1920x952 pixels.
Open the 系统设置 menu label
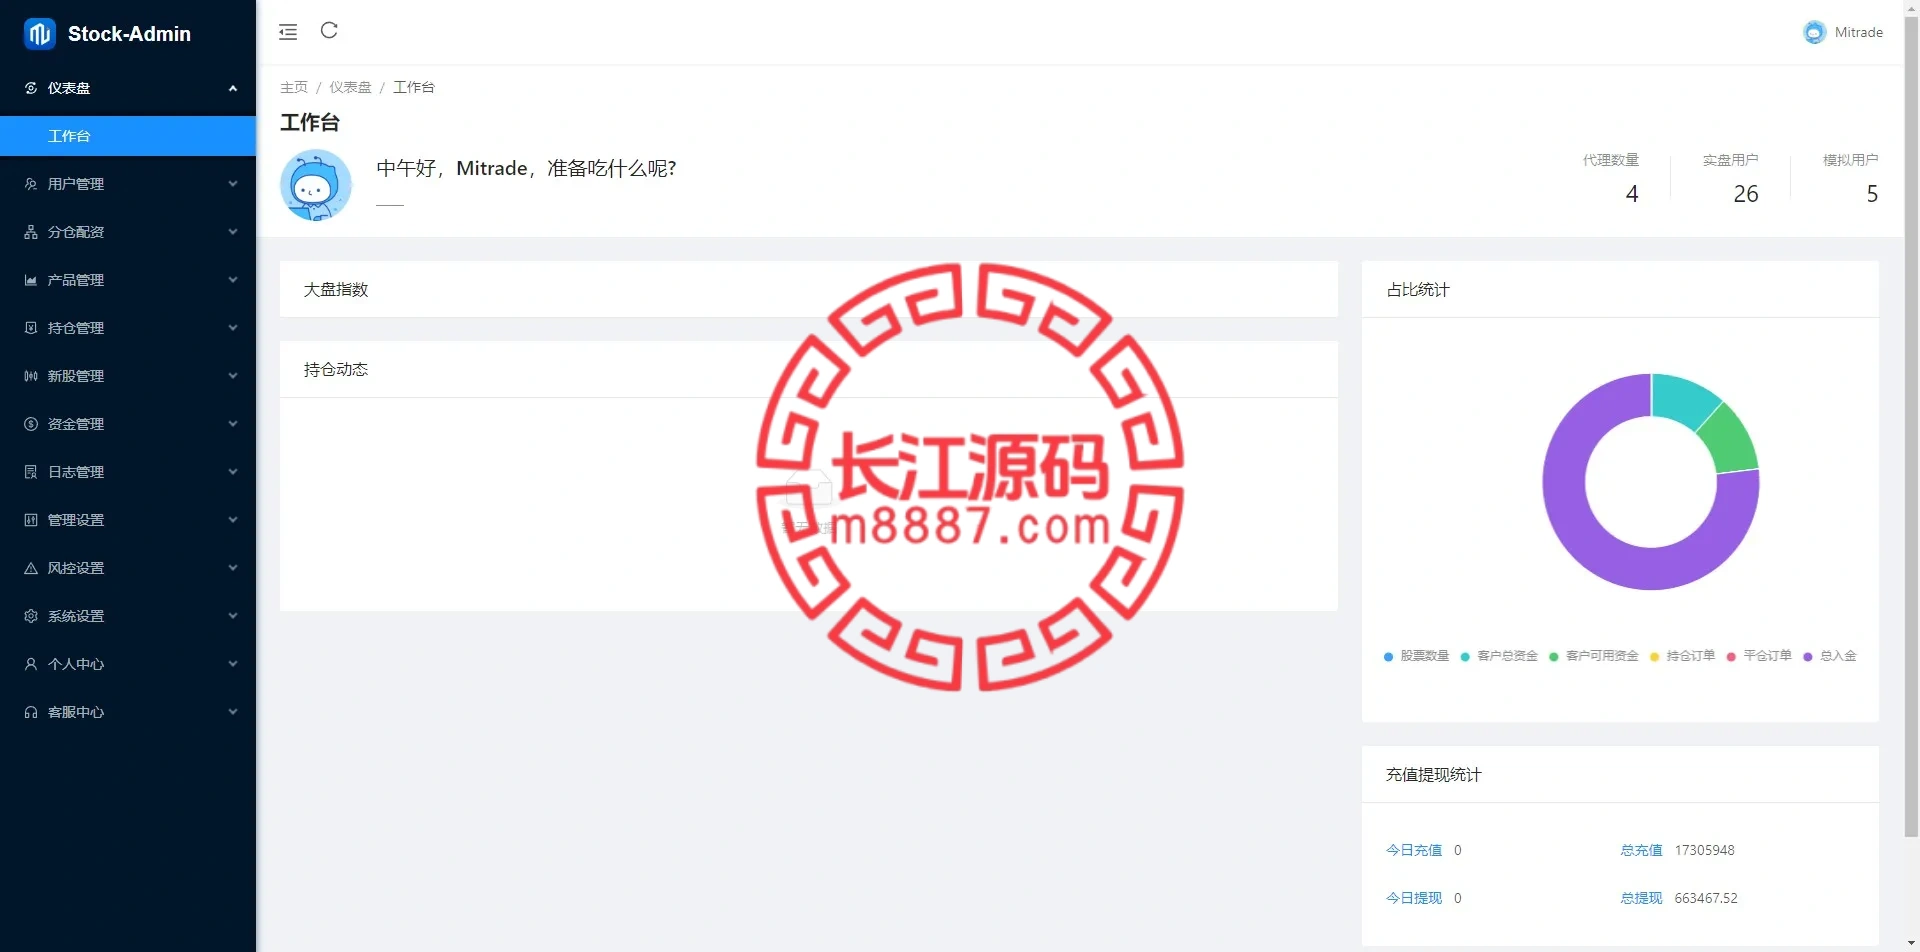point(76,616)
